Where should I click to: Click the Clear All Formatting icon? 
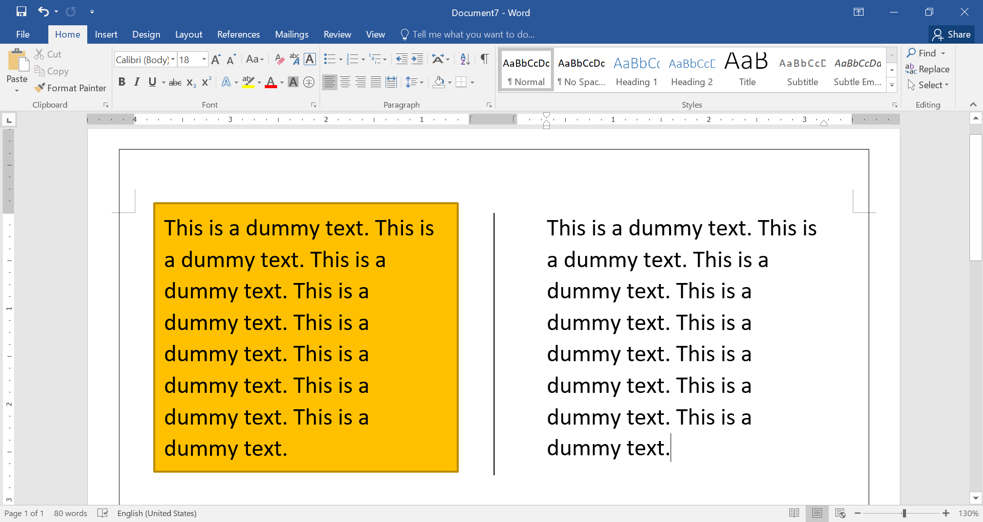pos(280,60)
